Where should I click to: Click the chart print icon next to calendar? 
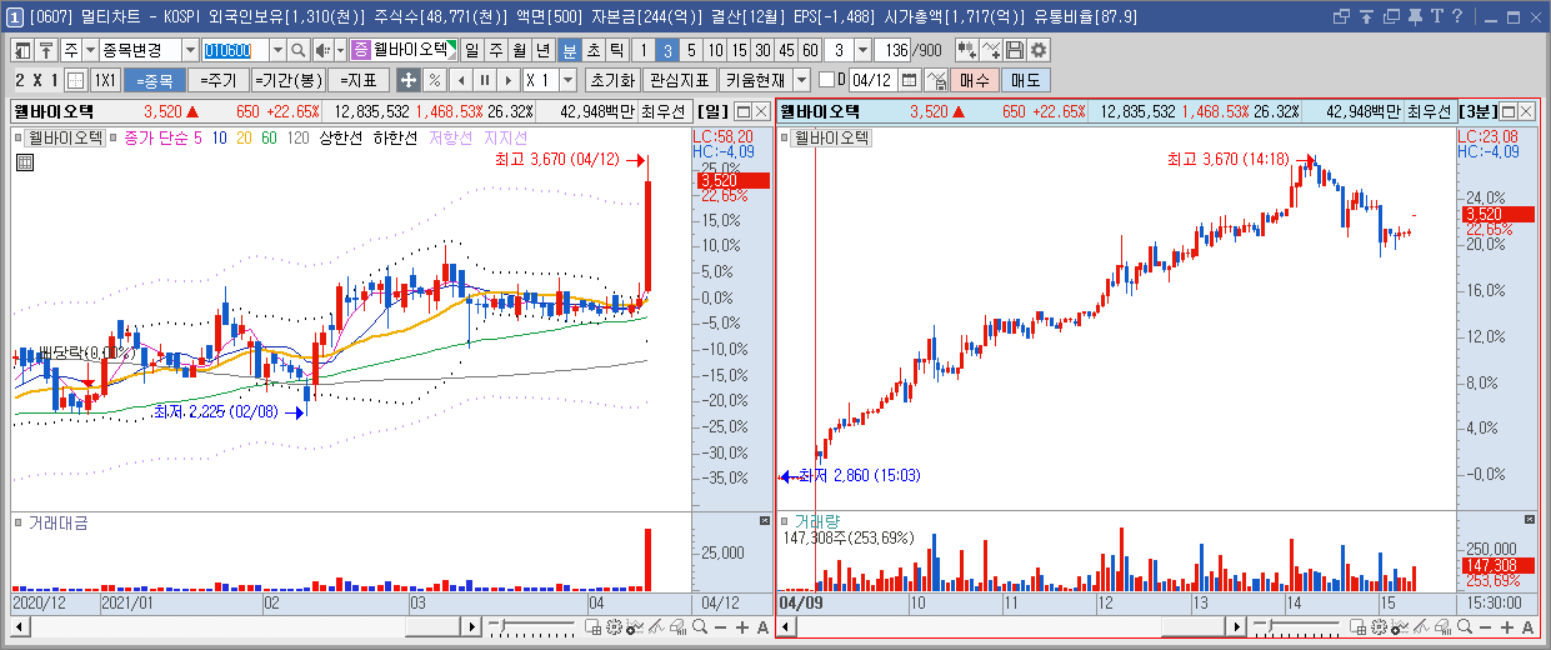[x=936, y=80]
